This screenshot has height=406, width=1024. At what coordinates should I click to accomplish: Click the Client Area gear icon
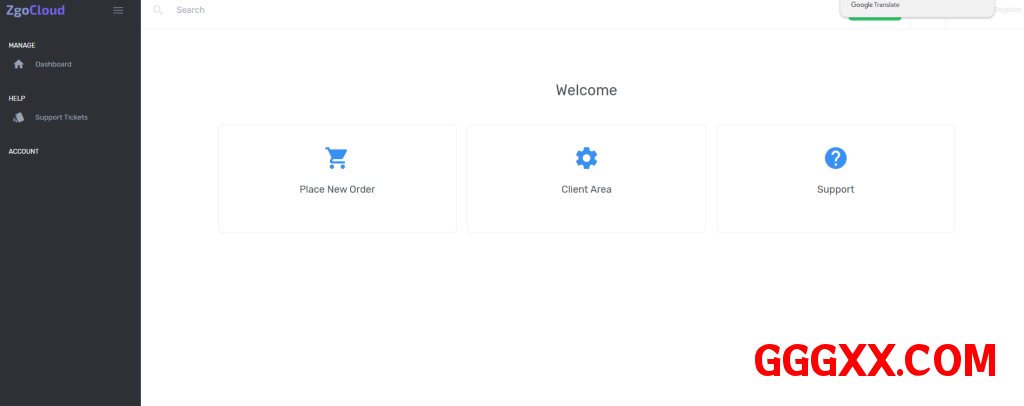[x=586, y=158]
